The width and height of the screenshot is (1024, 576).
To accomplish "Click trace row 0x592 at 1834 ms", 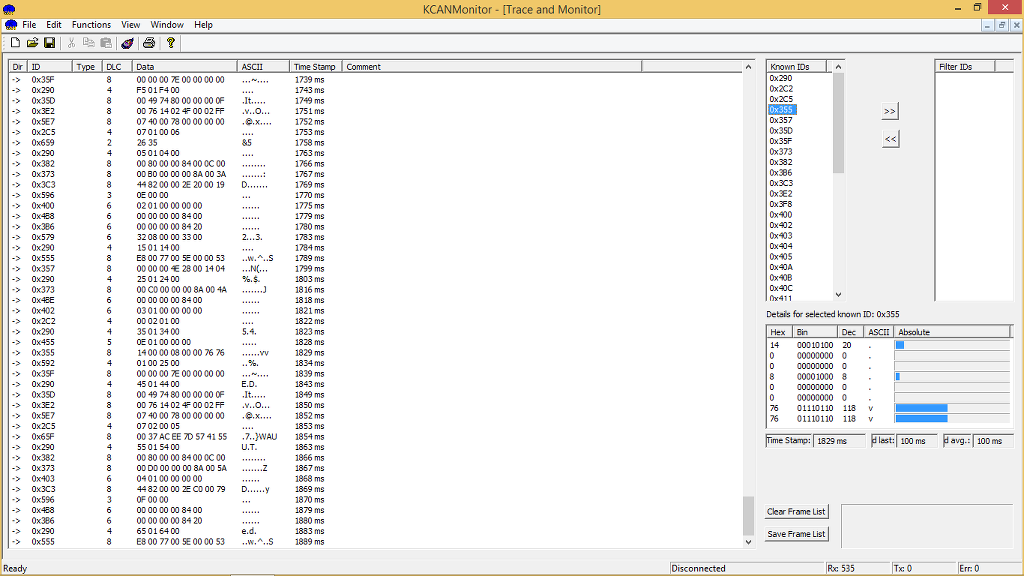I will click(x=376, y=363).
